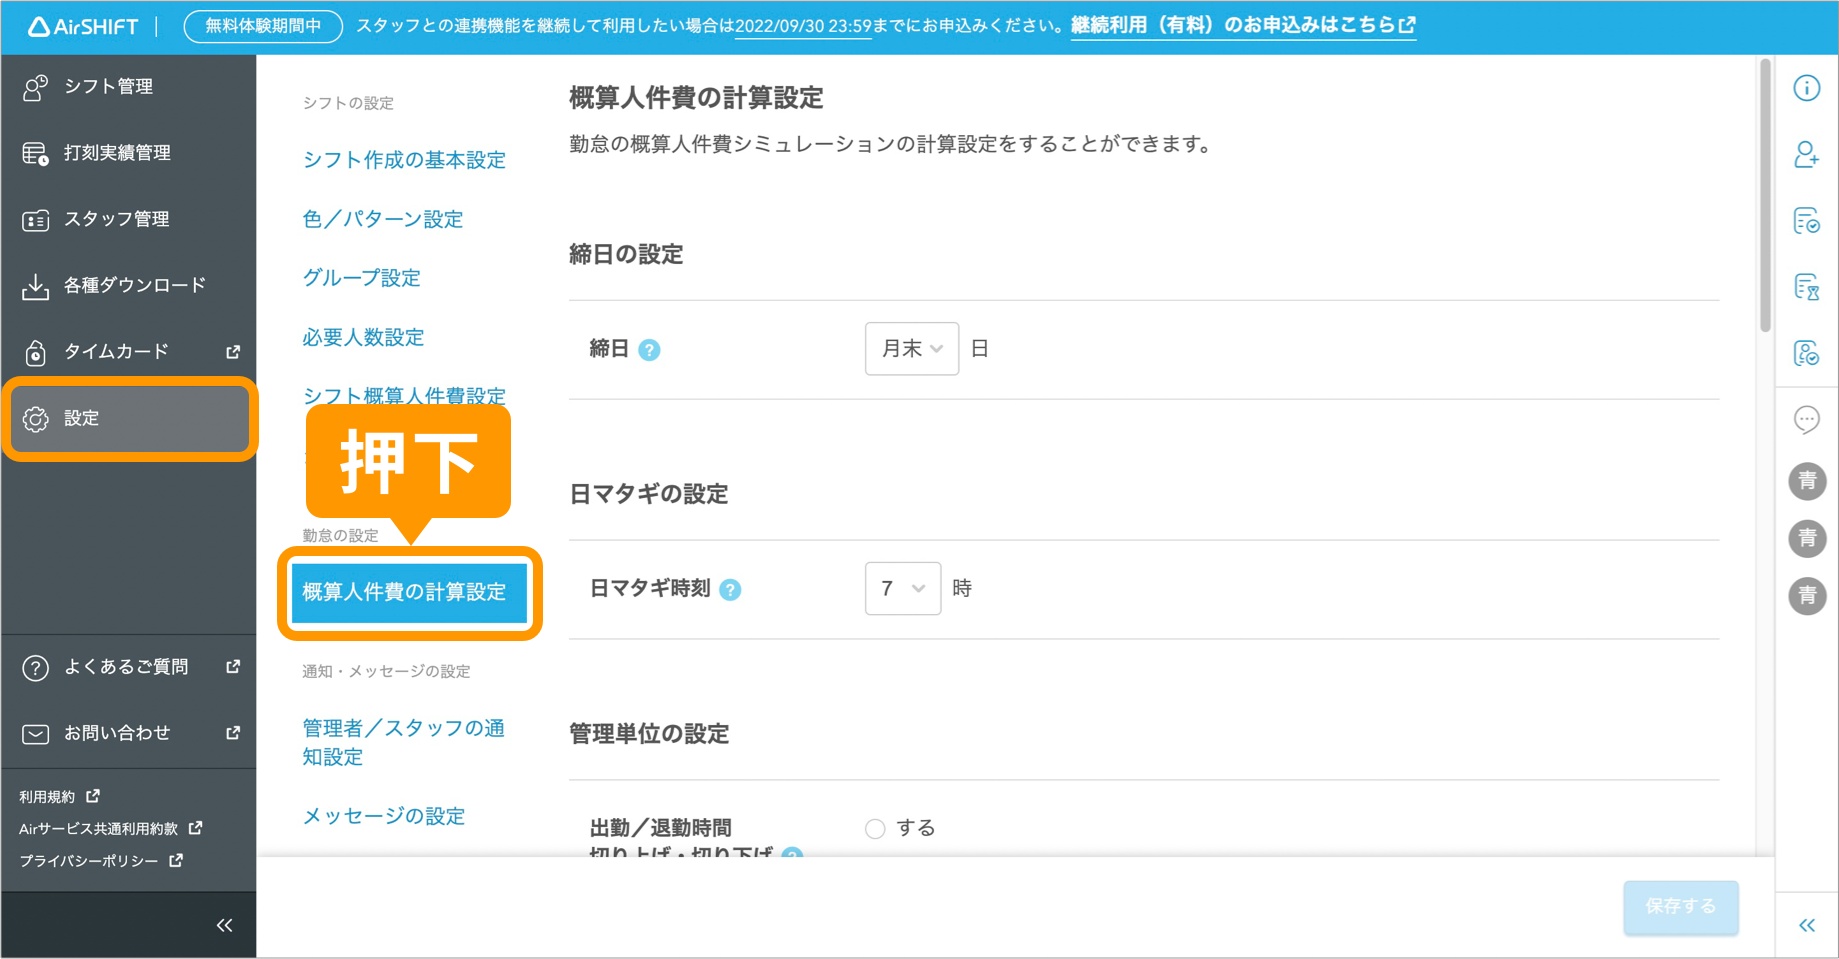Open 打刻実績管理 in the sidebar

click(x=117, y=153)
